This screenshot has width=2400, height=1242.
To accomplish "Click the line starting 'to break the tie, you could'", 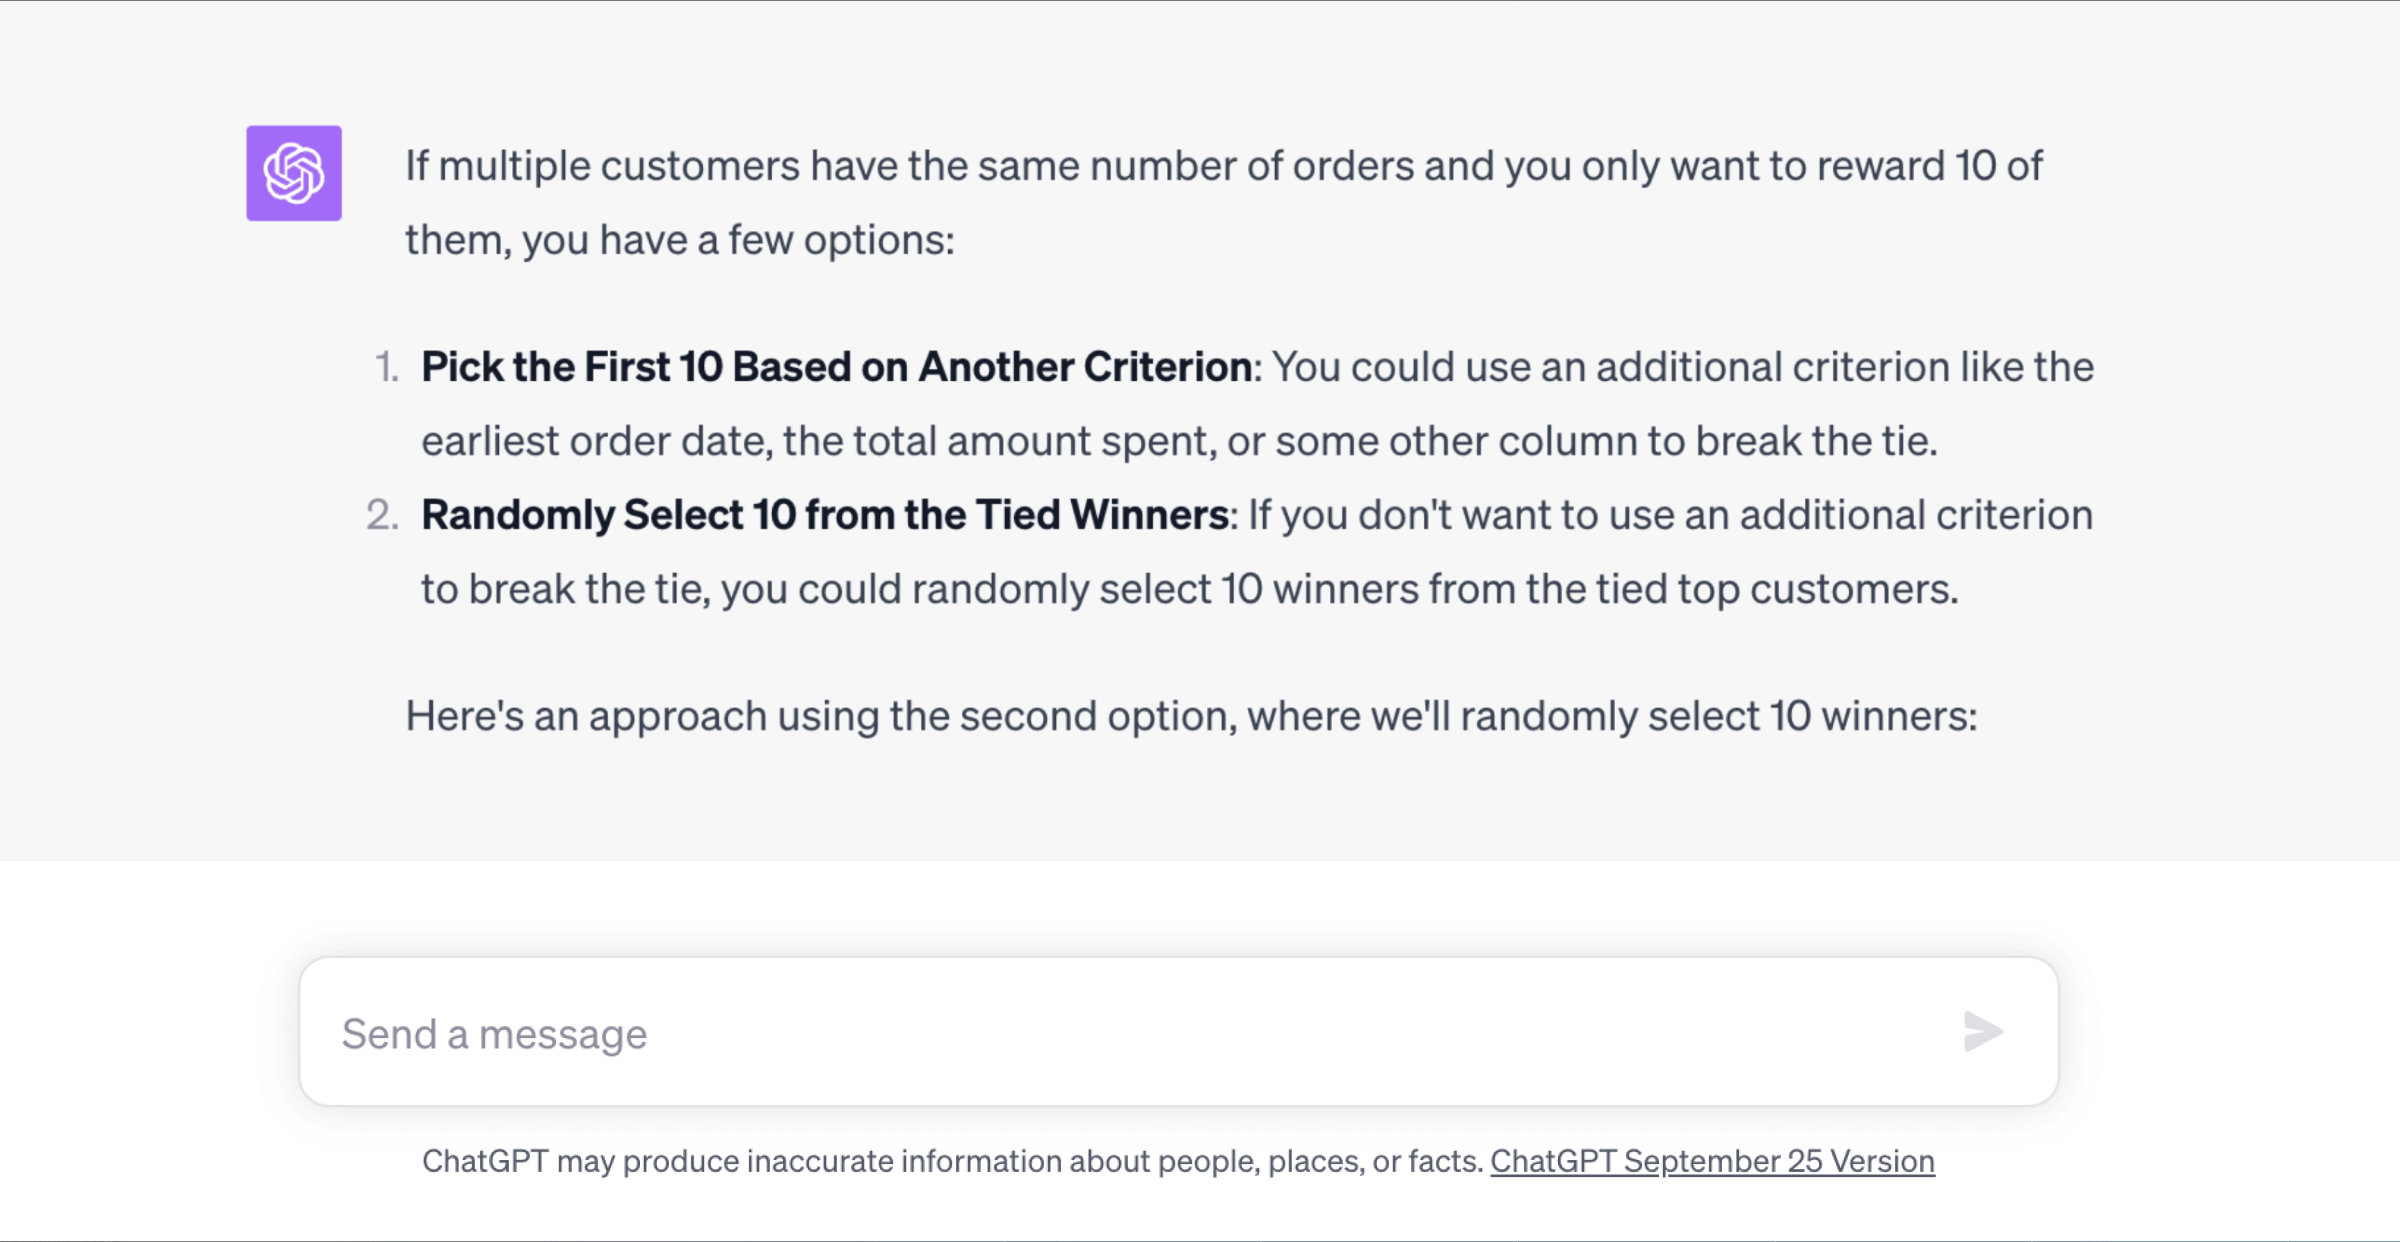I will (x=1190, y=589).
